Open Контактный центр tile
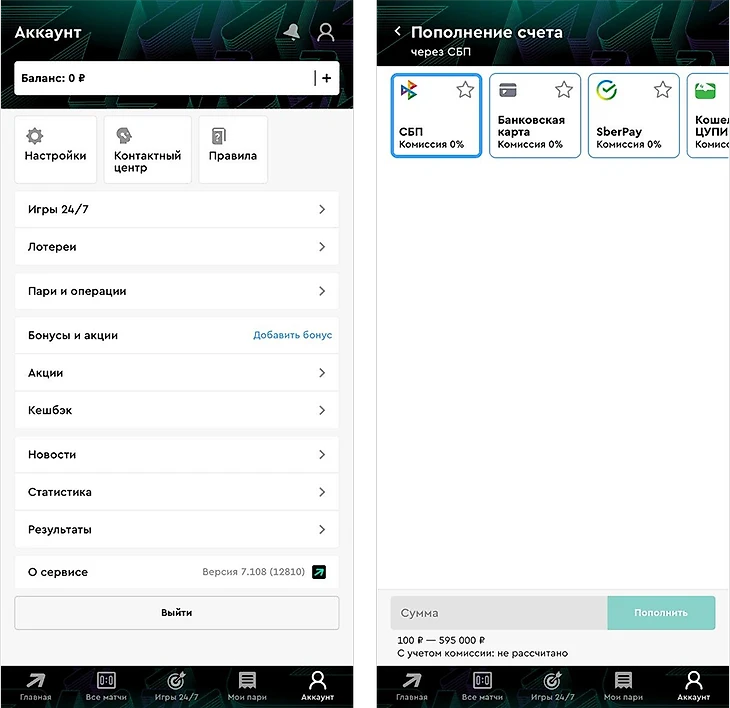This screenshot has height=708, width=730. (148, 149)
